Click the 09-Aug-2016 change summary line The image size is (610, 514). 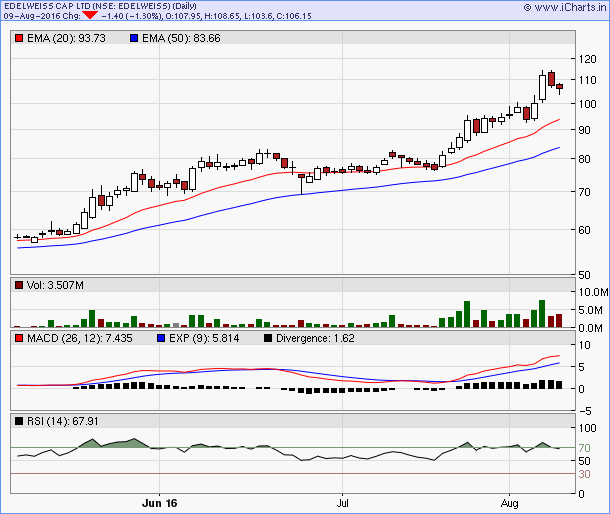[158, 16]
